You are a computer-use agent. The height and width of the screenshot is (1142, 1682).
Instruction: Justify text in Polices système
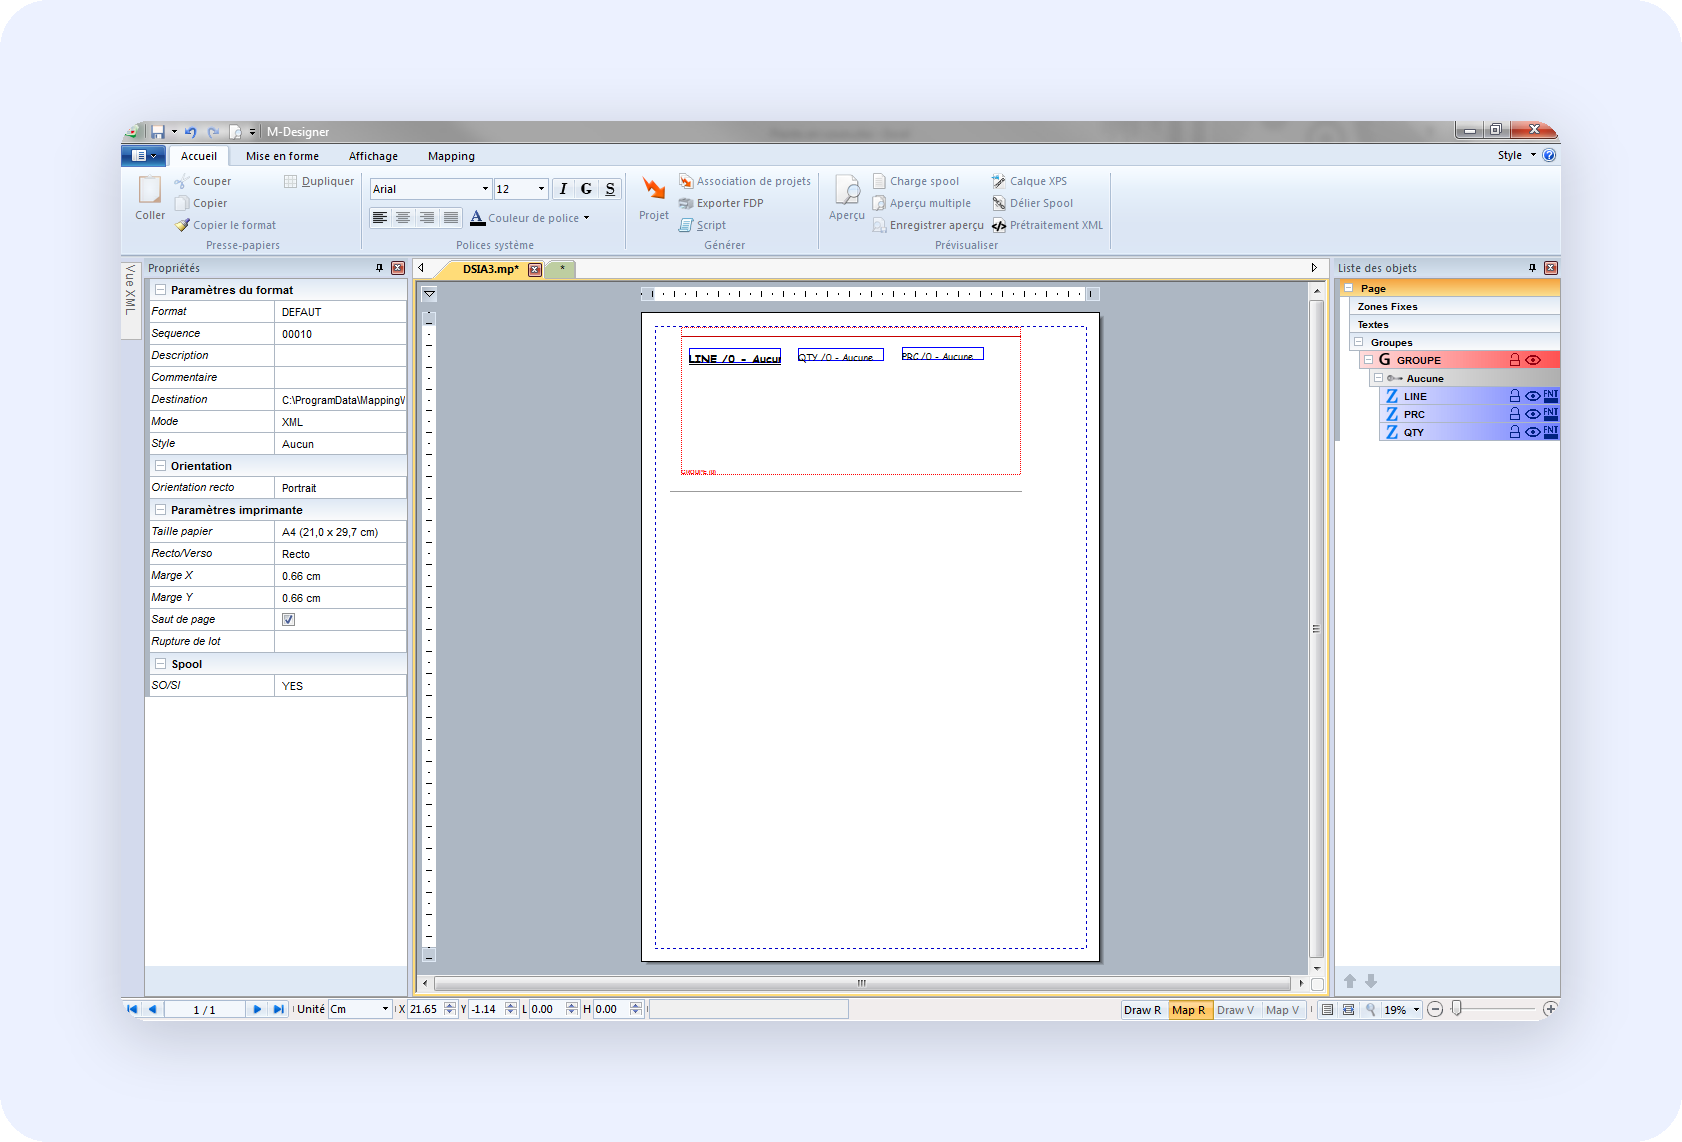click(451, 217)
